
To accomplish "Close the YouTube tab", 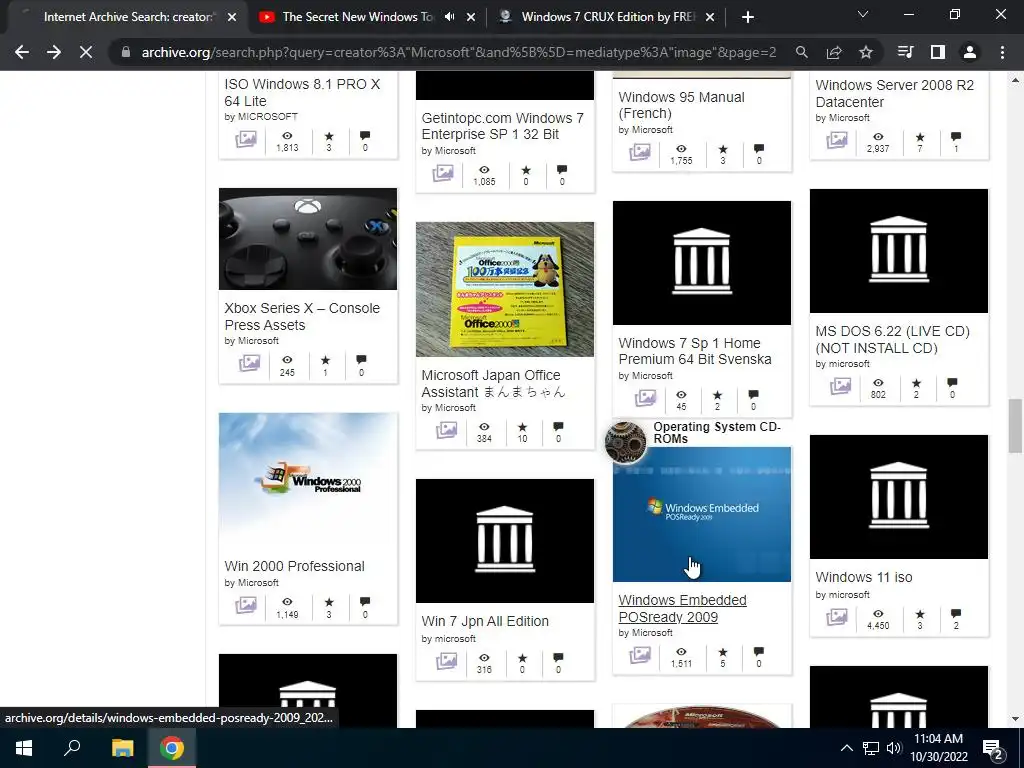I will (x=471, y=17).
